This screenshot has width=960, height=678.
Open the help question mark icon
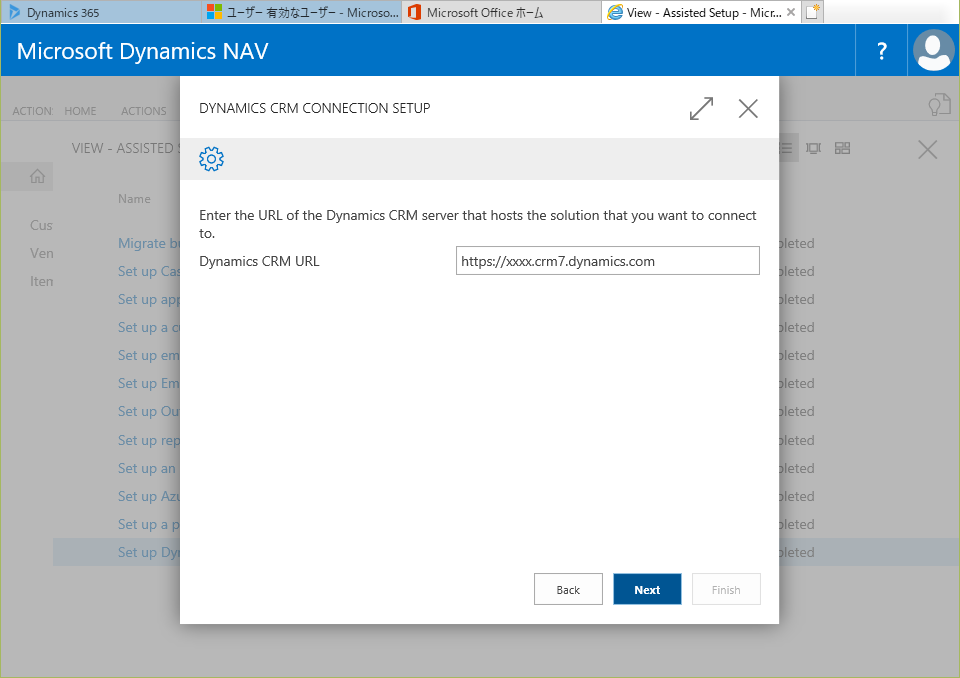[881, 51]
